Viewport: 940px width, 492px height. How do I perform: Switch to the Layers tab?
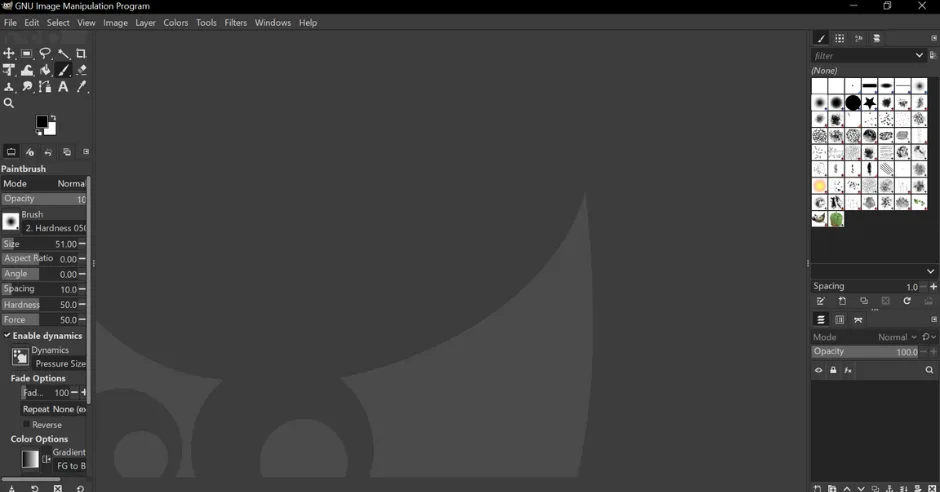(x=821, y=320)
